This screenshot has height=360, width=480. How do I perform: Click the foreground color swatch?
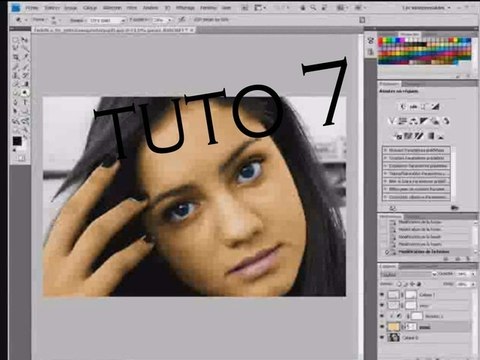(x=17, y=141)
